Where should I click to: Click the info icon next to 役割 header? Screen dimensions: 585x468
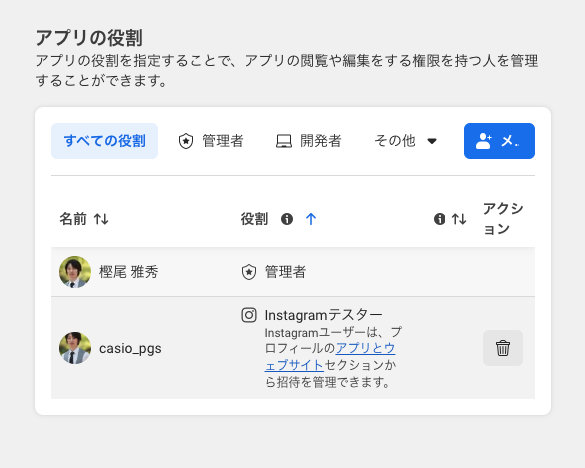pyautogui.click(x=287, y=219)
